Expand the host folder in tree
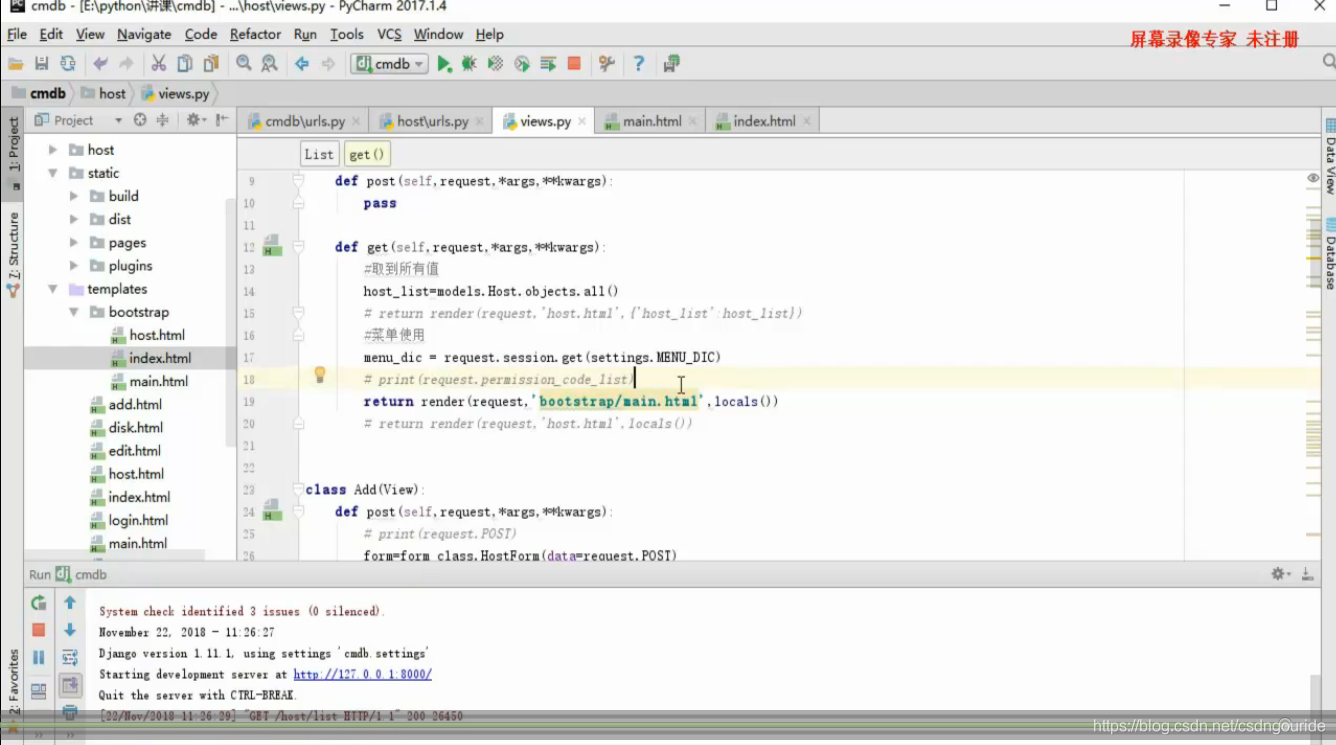The width and height of the screenshot is (1336, 745). [x=53, y=150]
